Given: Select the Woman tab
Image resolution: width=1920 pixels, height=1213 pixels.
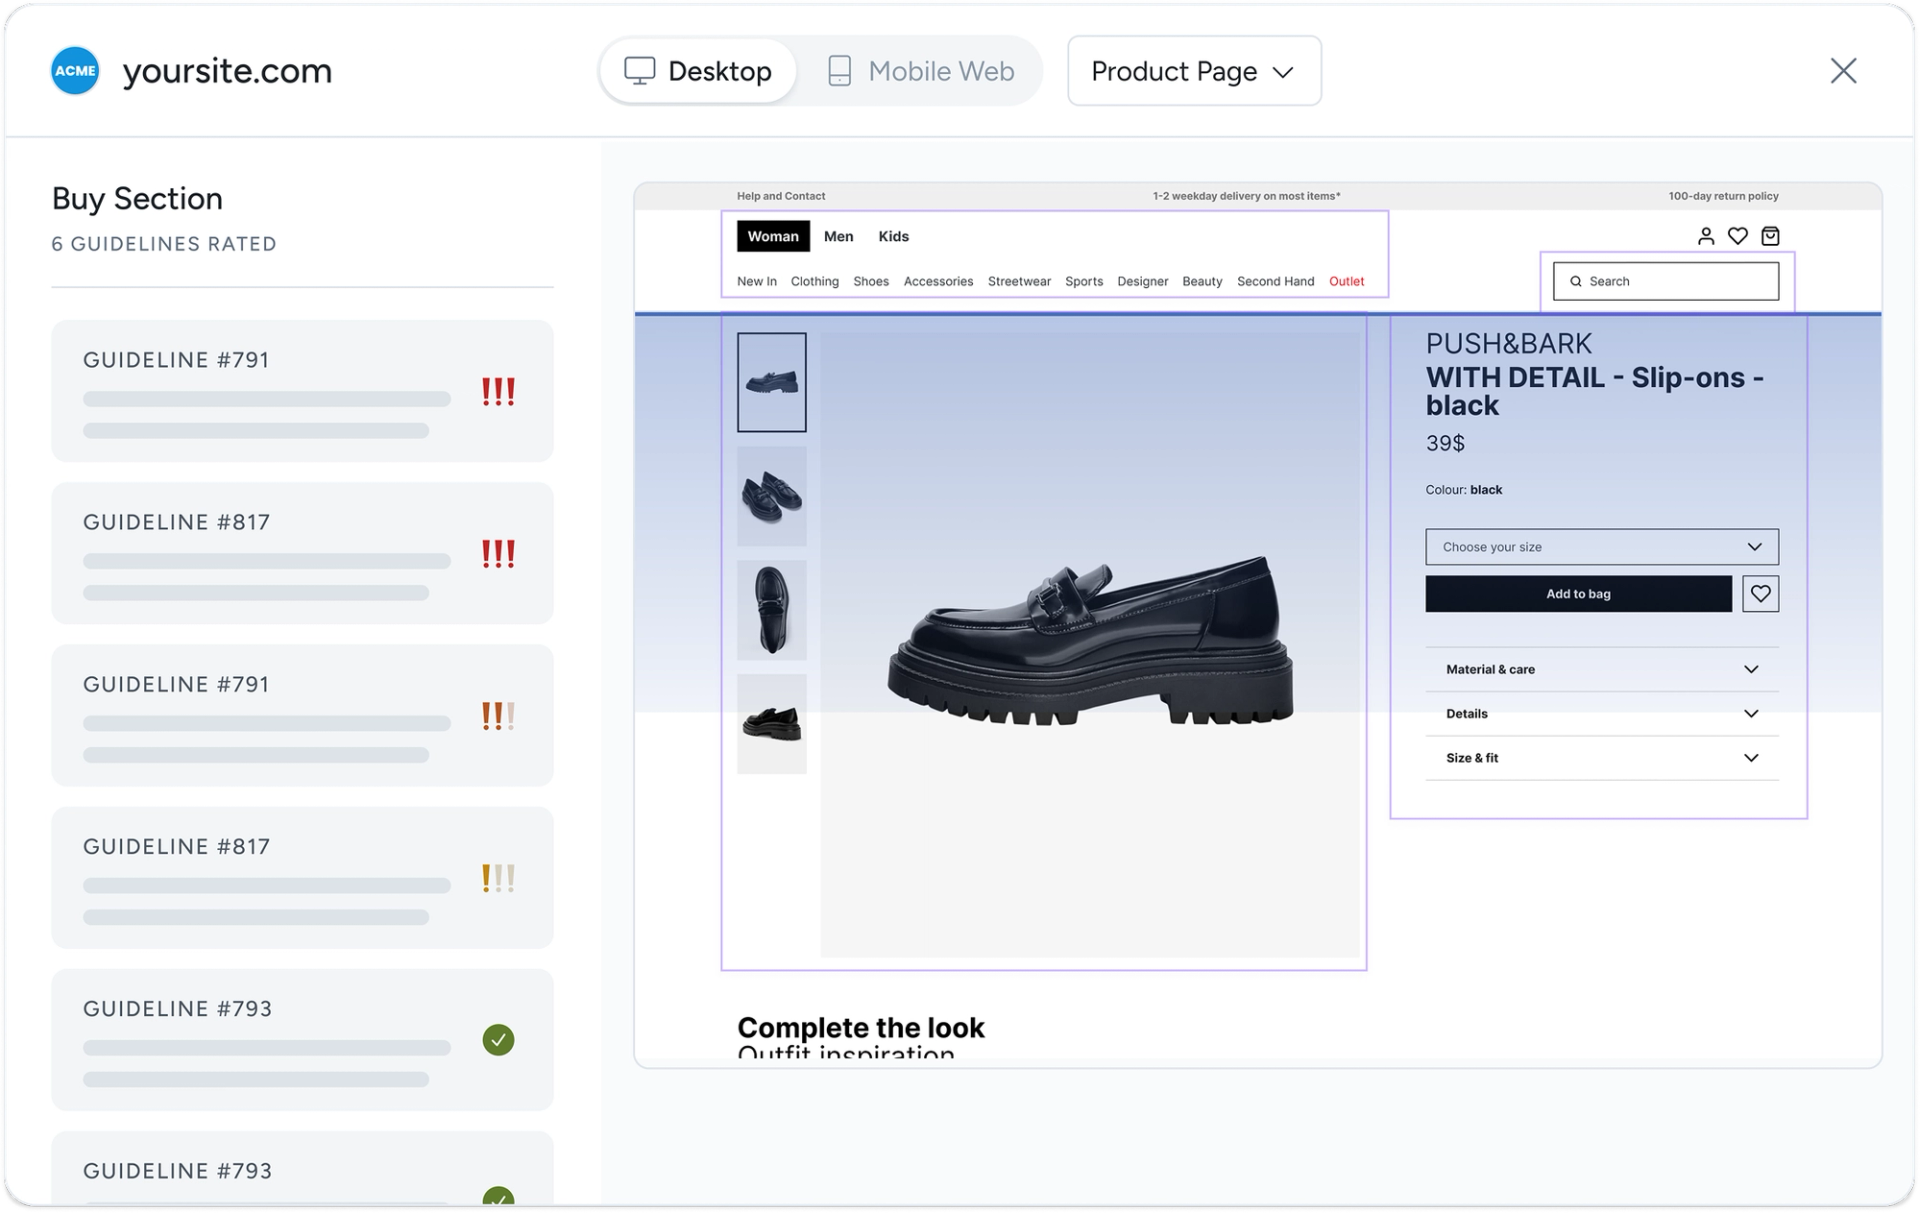Looking at the screenshot, I should pyautogui.click(x=773, y=236).
